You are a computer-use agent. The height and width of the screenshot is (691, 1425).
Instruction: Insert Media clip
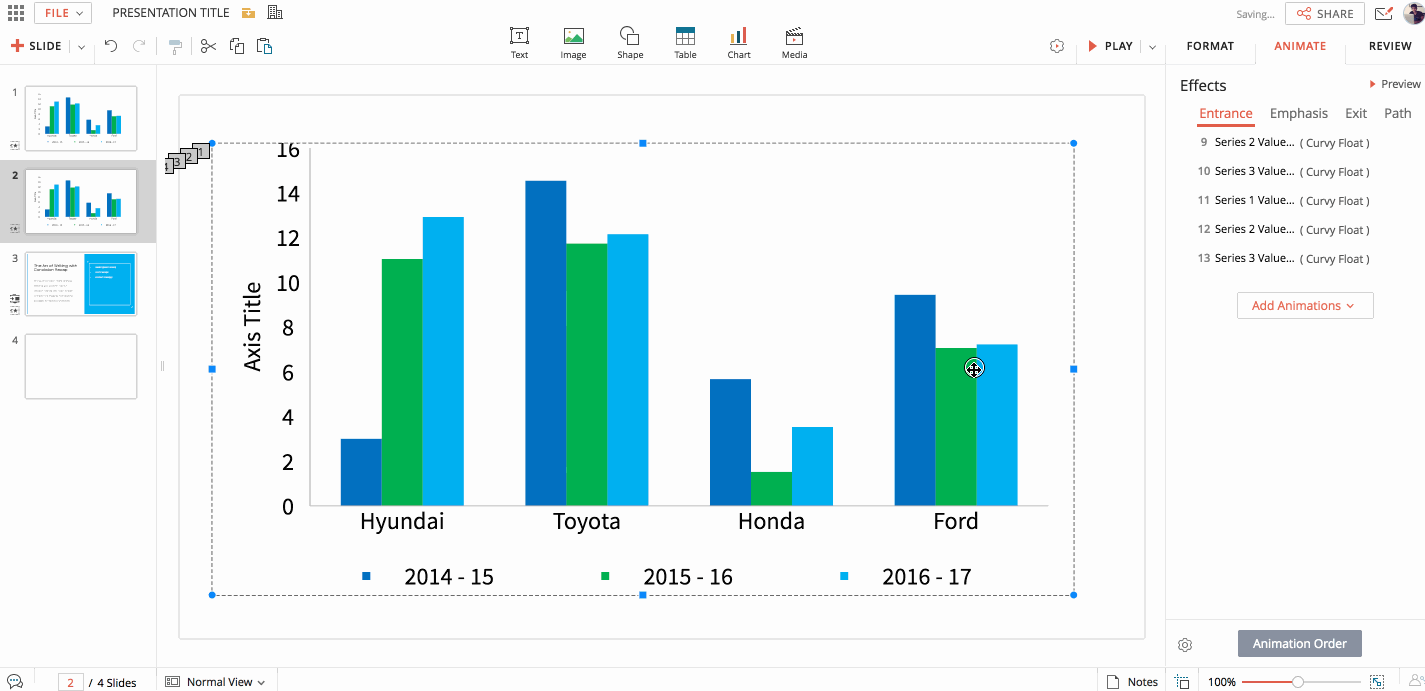tap(795, 43)
